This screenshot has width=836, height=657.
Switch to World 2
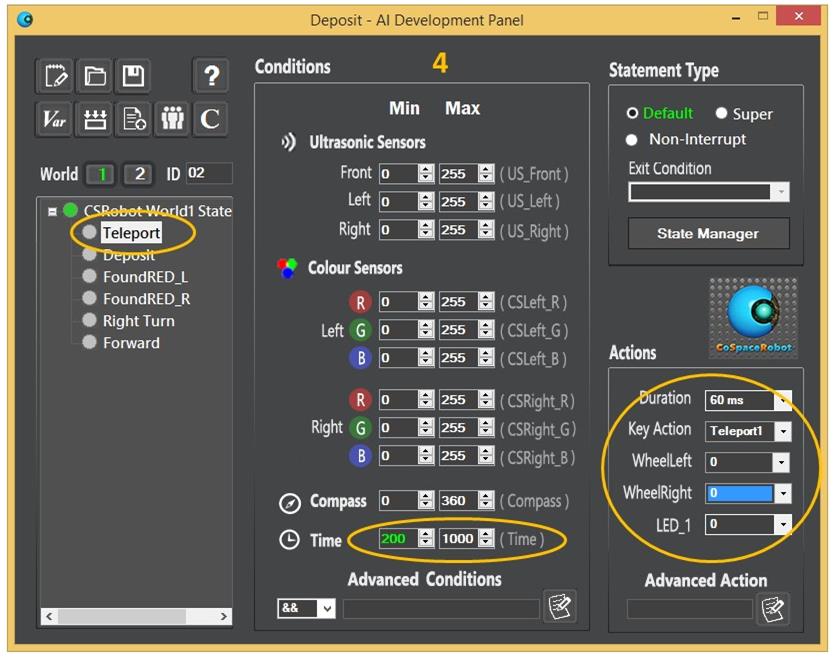pos(139,174)
